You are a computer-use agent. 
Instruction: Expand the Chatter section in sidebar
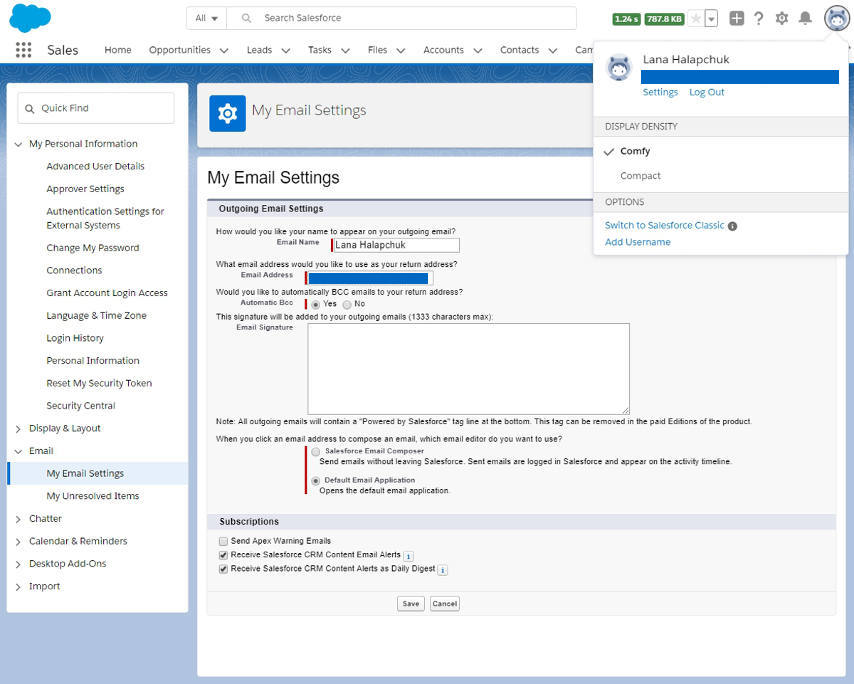pyautogui.click(x=17, y=518)
